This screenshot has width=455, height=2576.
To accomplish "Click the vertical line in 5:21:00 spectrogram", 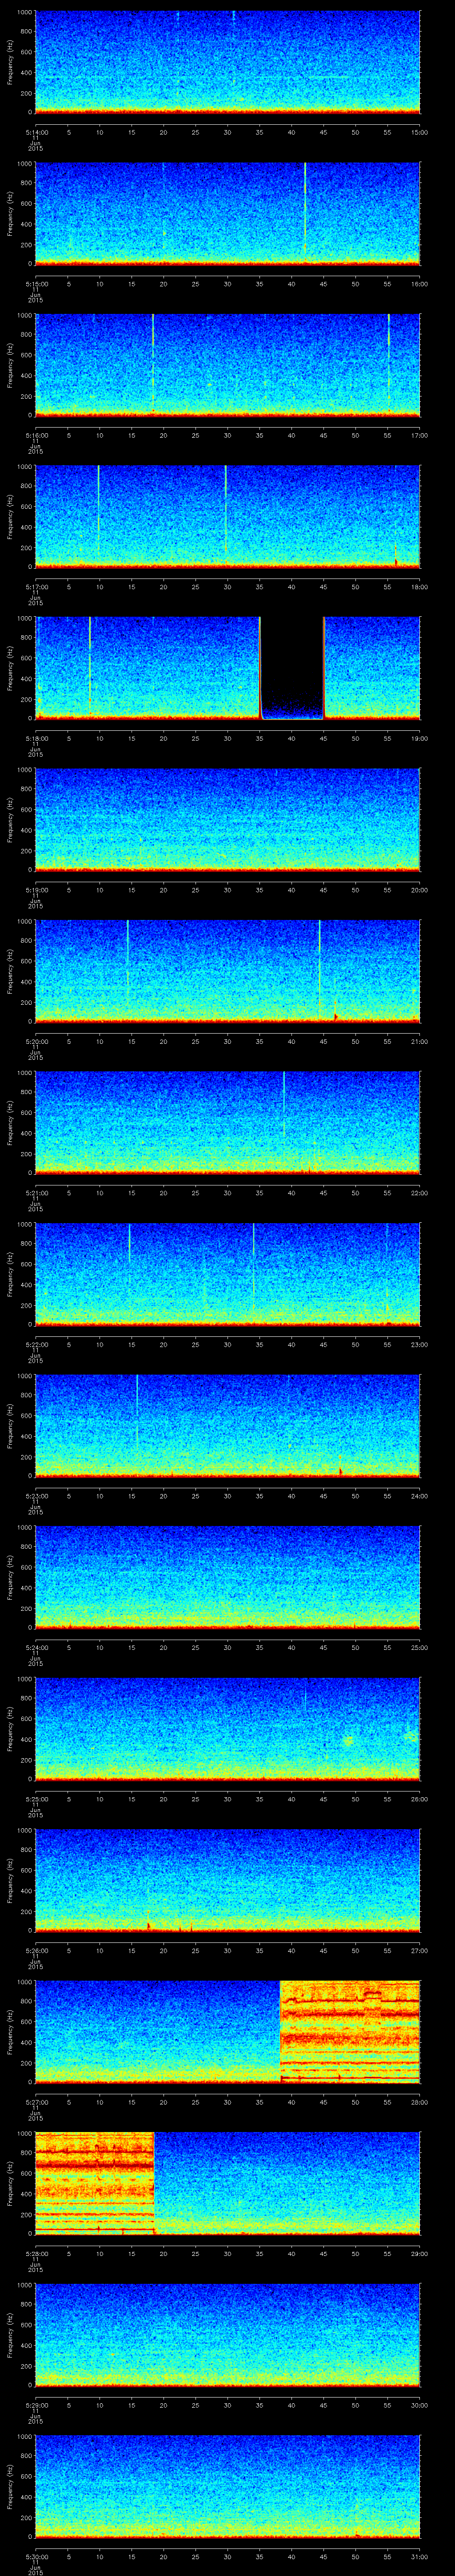I will [284, 1102].
